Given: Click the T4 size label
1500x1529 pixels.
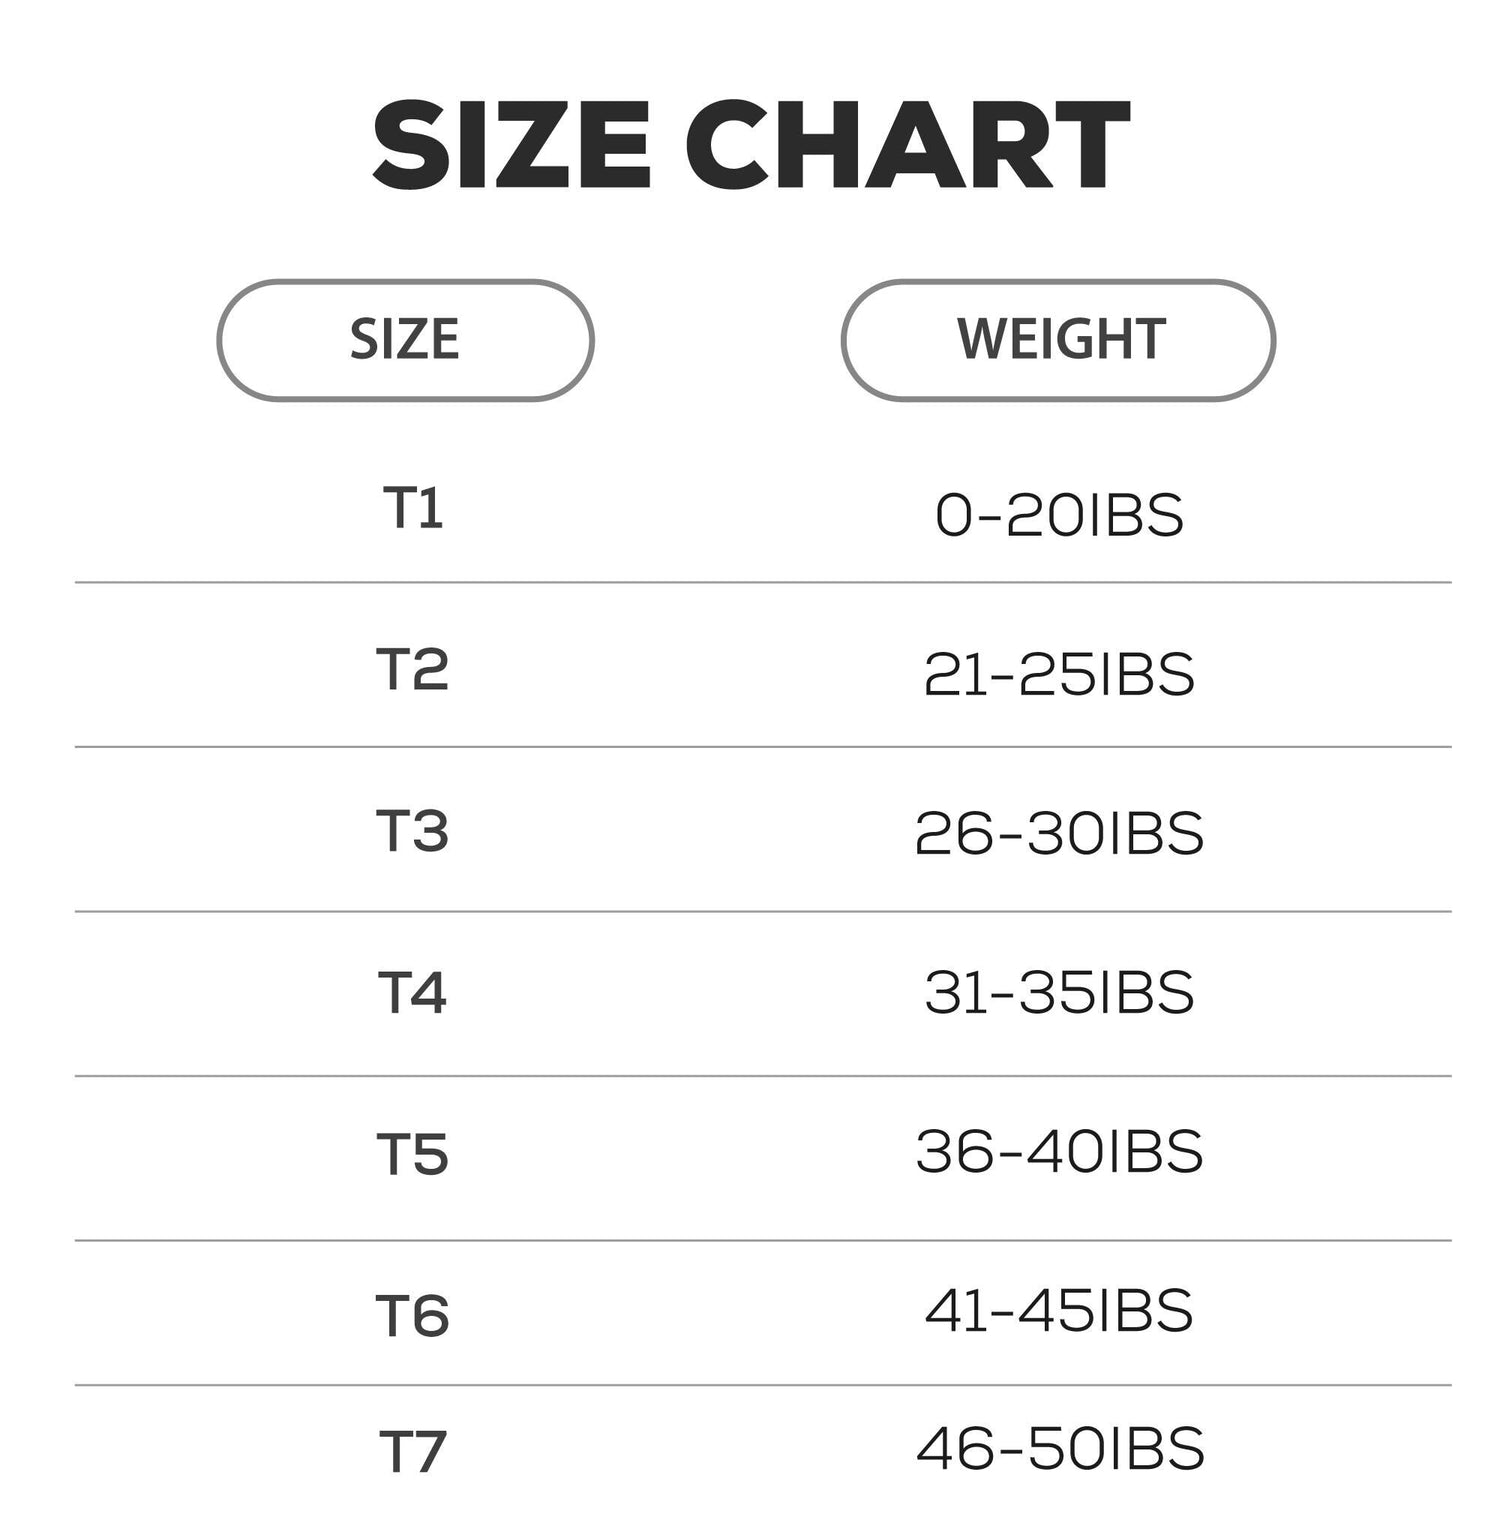Looking at the screenshot, I should [x=412, y=993].
